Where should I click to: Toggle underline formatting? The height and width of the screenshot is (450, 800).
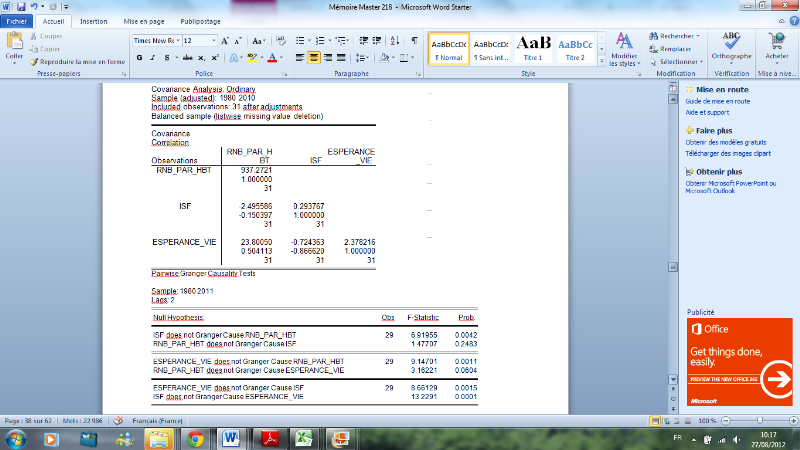165,57
